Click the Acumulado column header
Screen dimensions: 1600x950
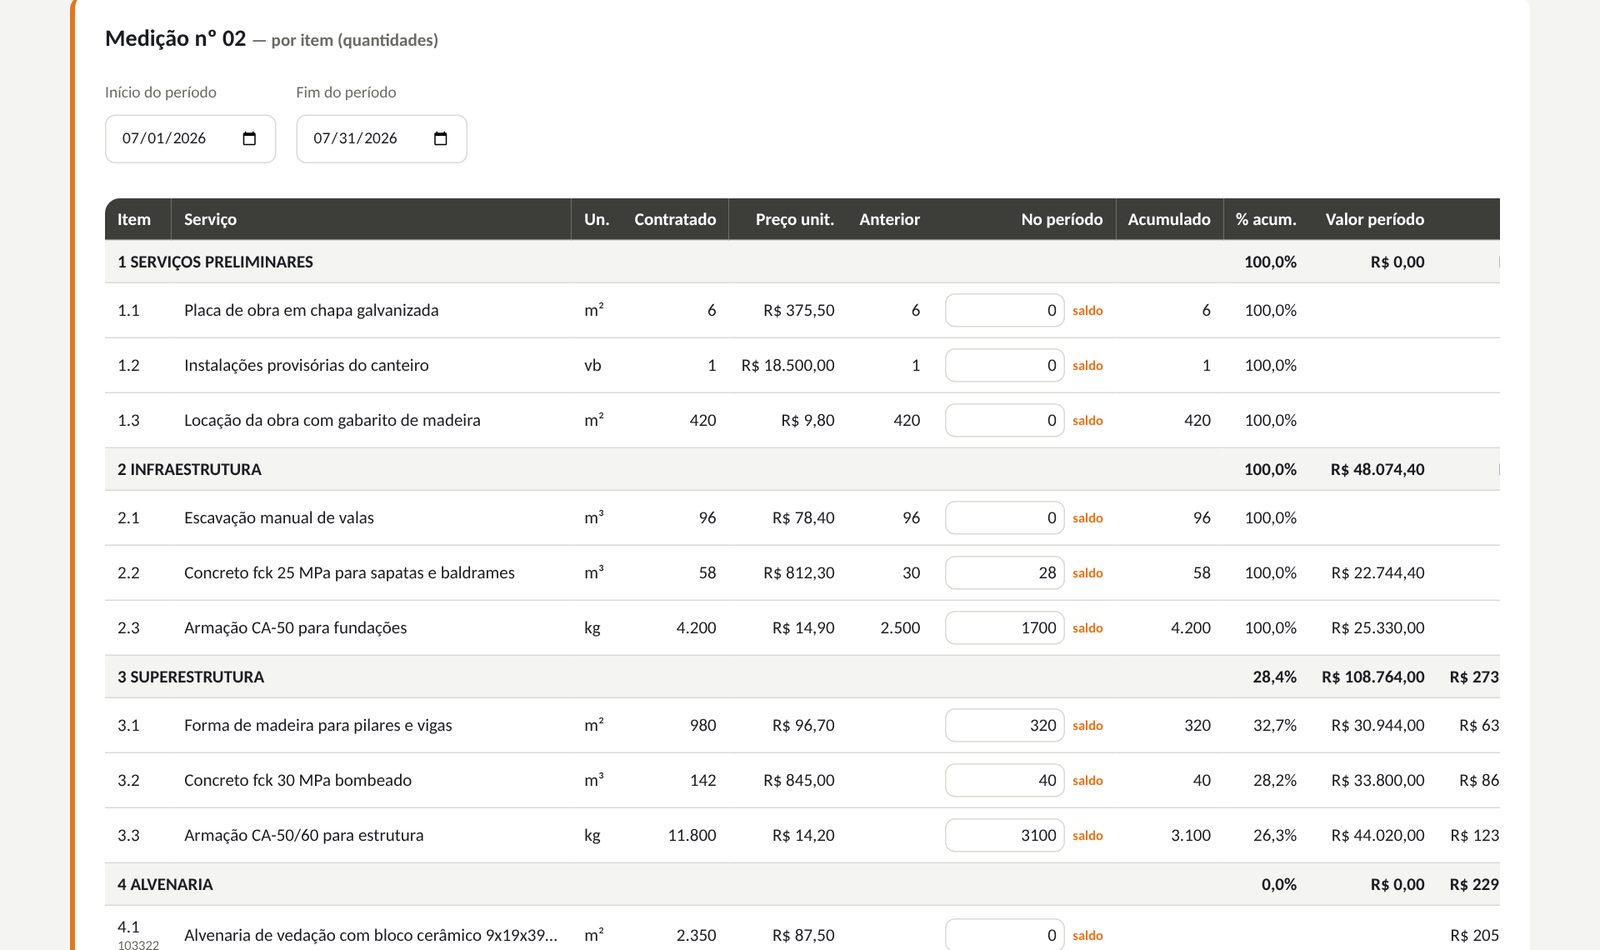[1169, 219]
